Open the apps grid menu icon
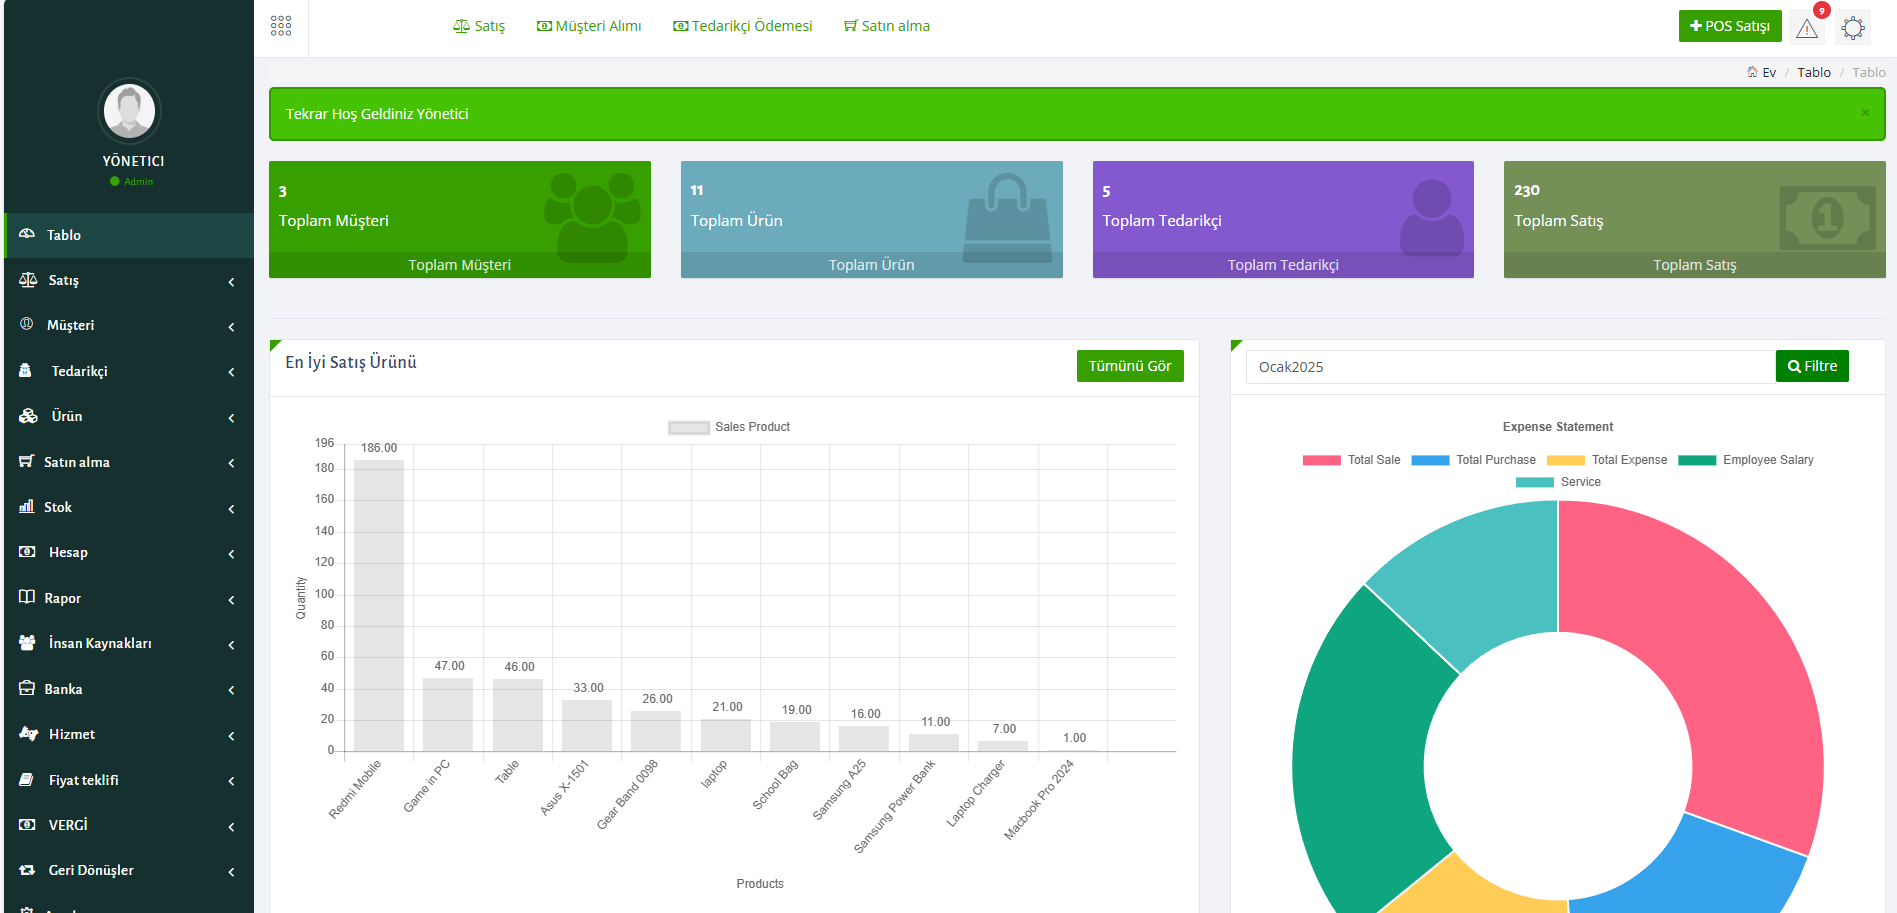This screenshot has width=1897, height=913. 281,26
